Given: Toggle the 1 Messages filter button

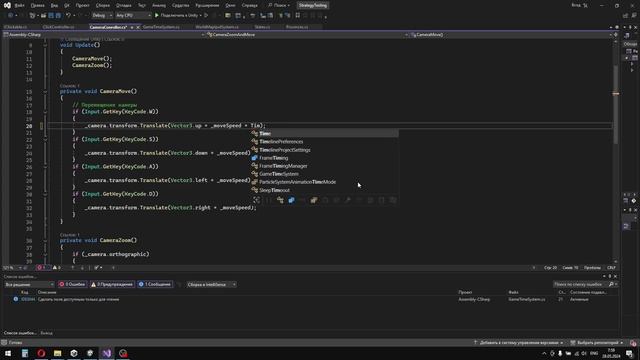Looking at the screenshot, I should coord(155,284).
